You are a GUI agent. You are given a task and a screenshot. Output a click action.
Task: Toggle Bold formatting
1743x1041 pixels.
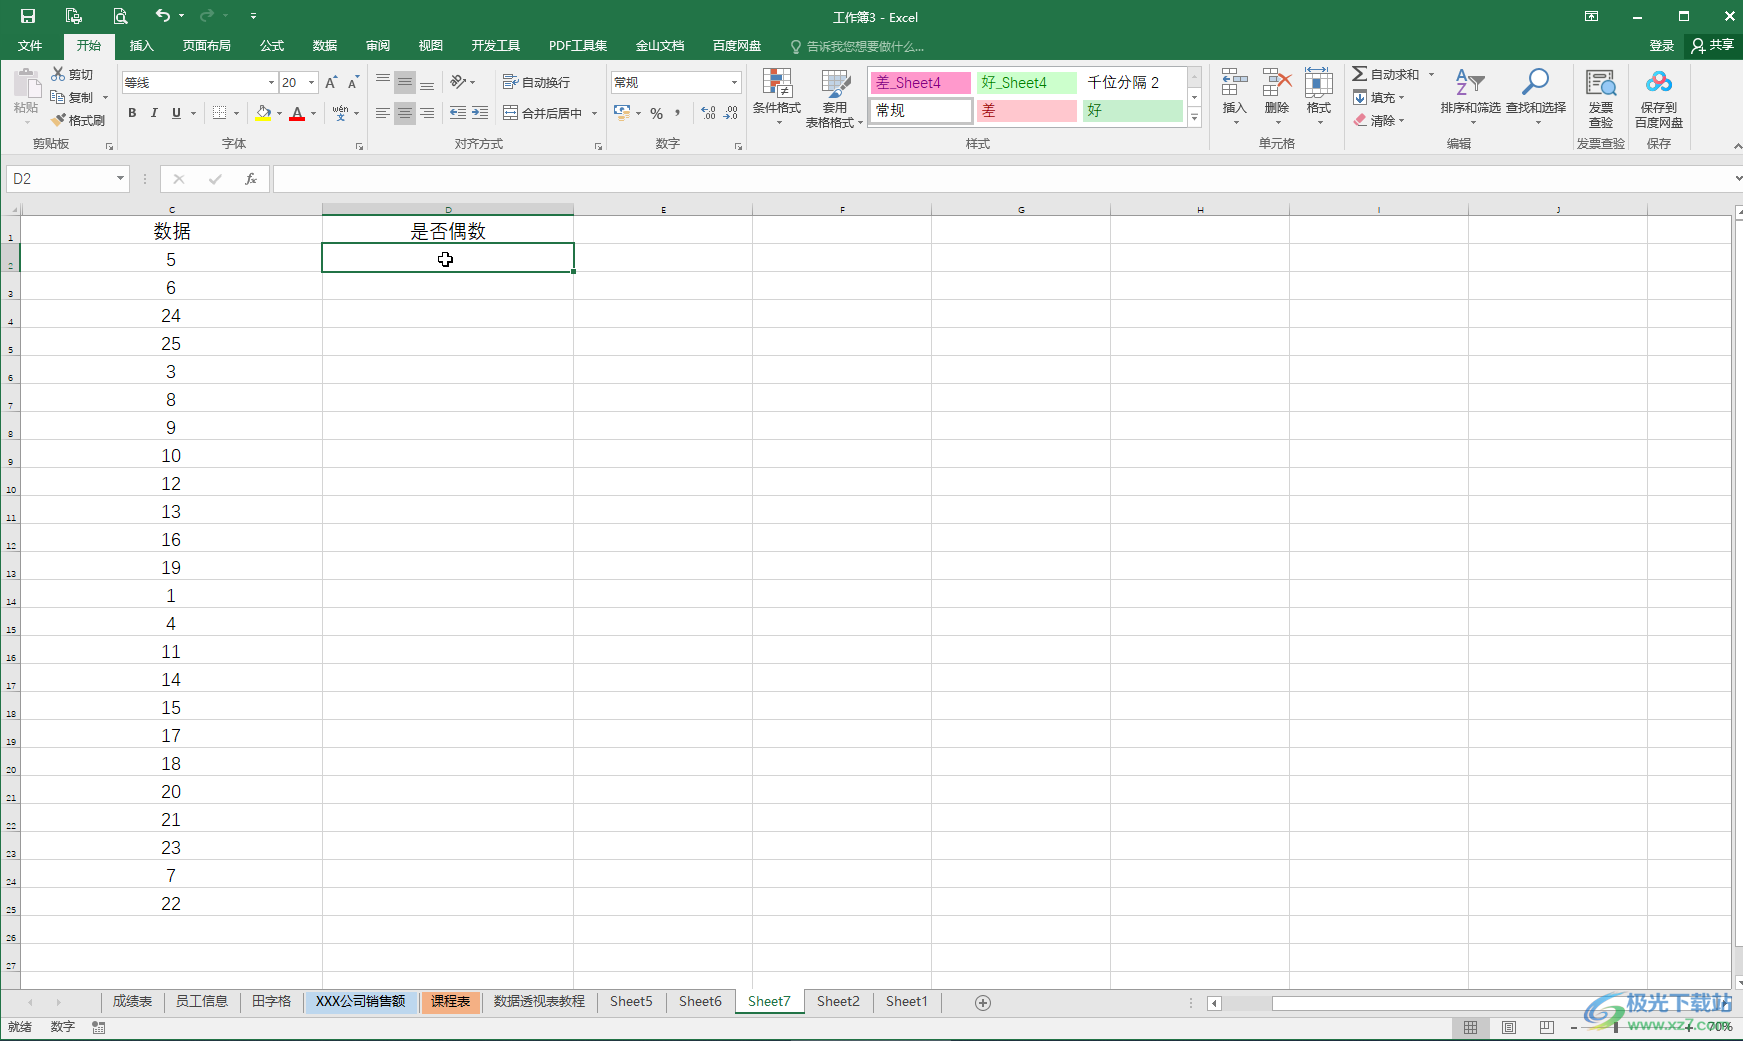(x=132, y=113)
